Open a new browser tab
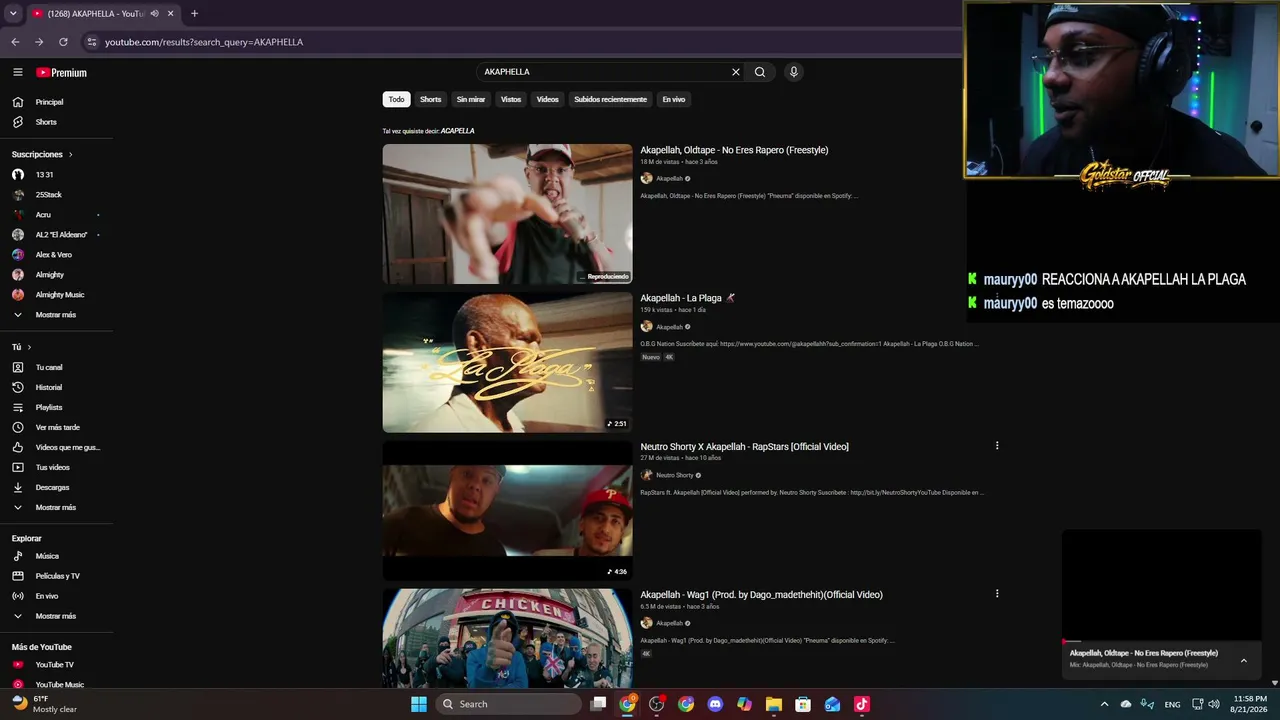 click(194, 14)
